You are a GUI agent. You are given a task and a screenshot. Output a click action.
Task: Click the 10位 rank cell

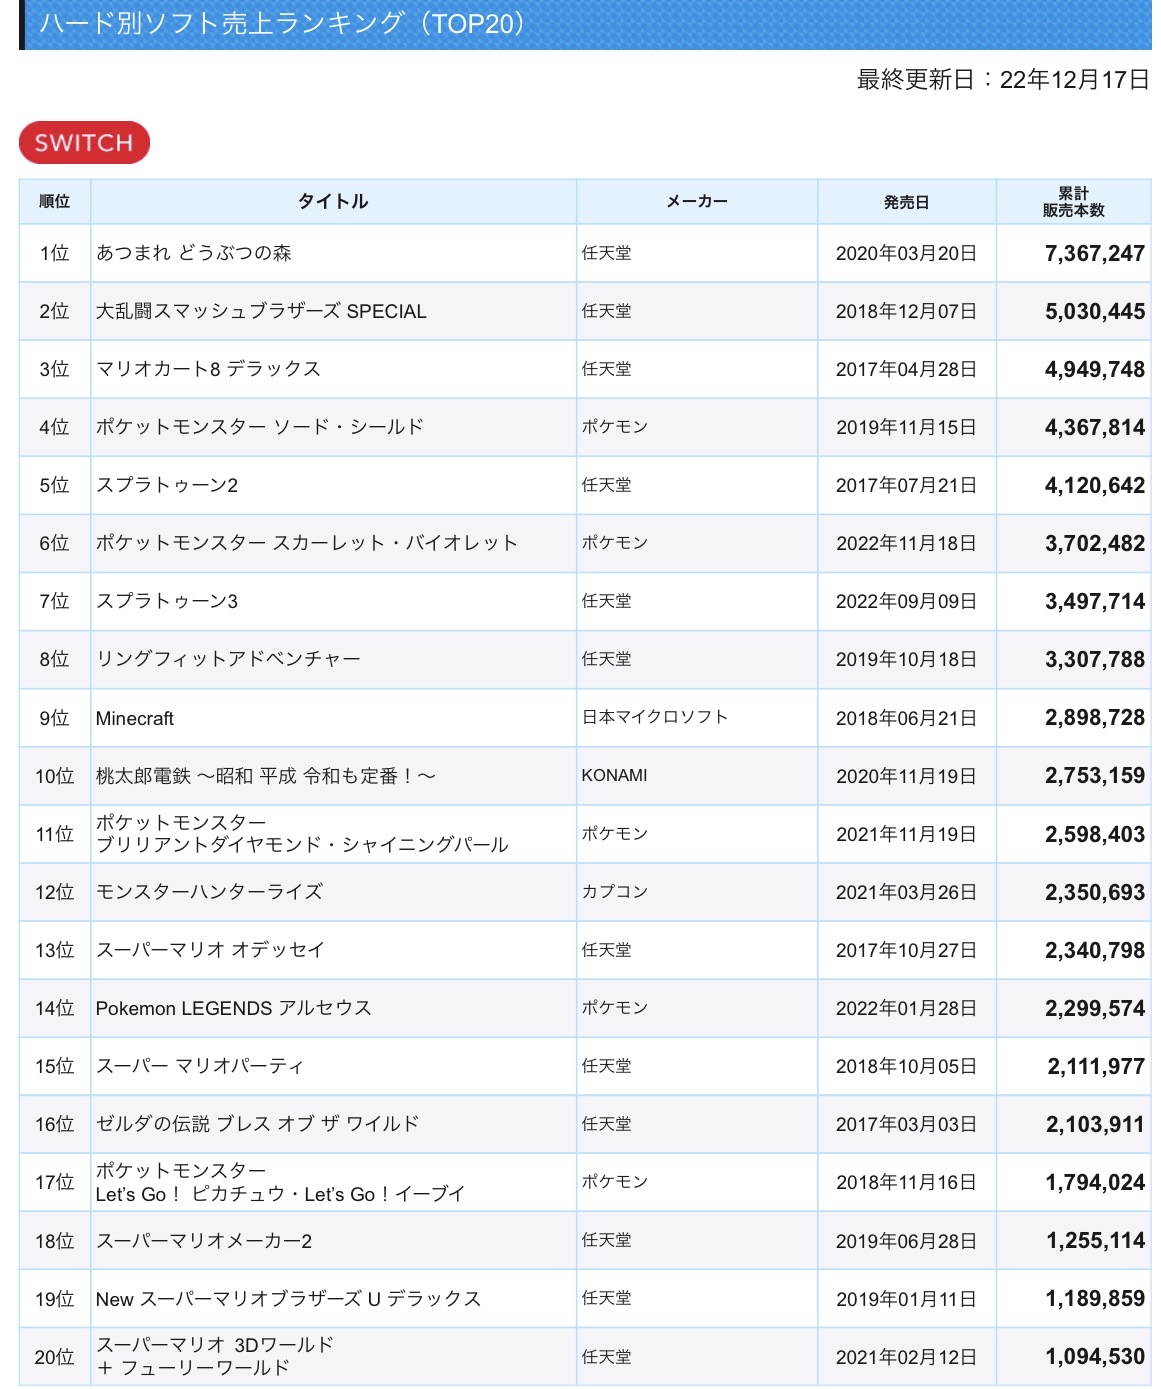pyautogui.click(x=55, y=776)
